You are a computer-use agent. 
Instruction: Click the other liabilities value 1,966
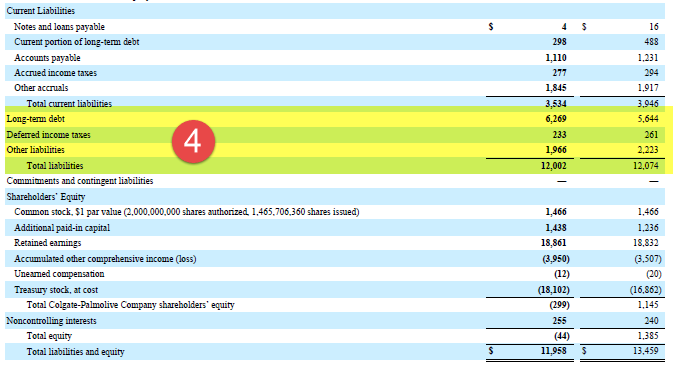point(556,150)
